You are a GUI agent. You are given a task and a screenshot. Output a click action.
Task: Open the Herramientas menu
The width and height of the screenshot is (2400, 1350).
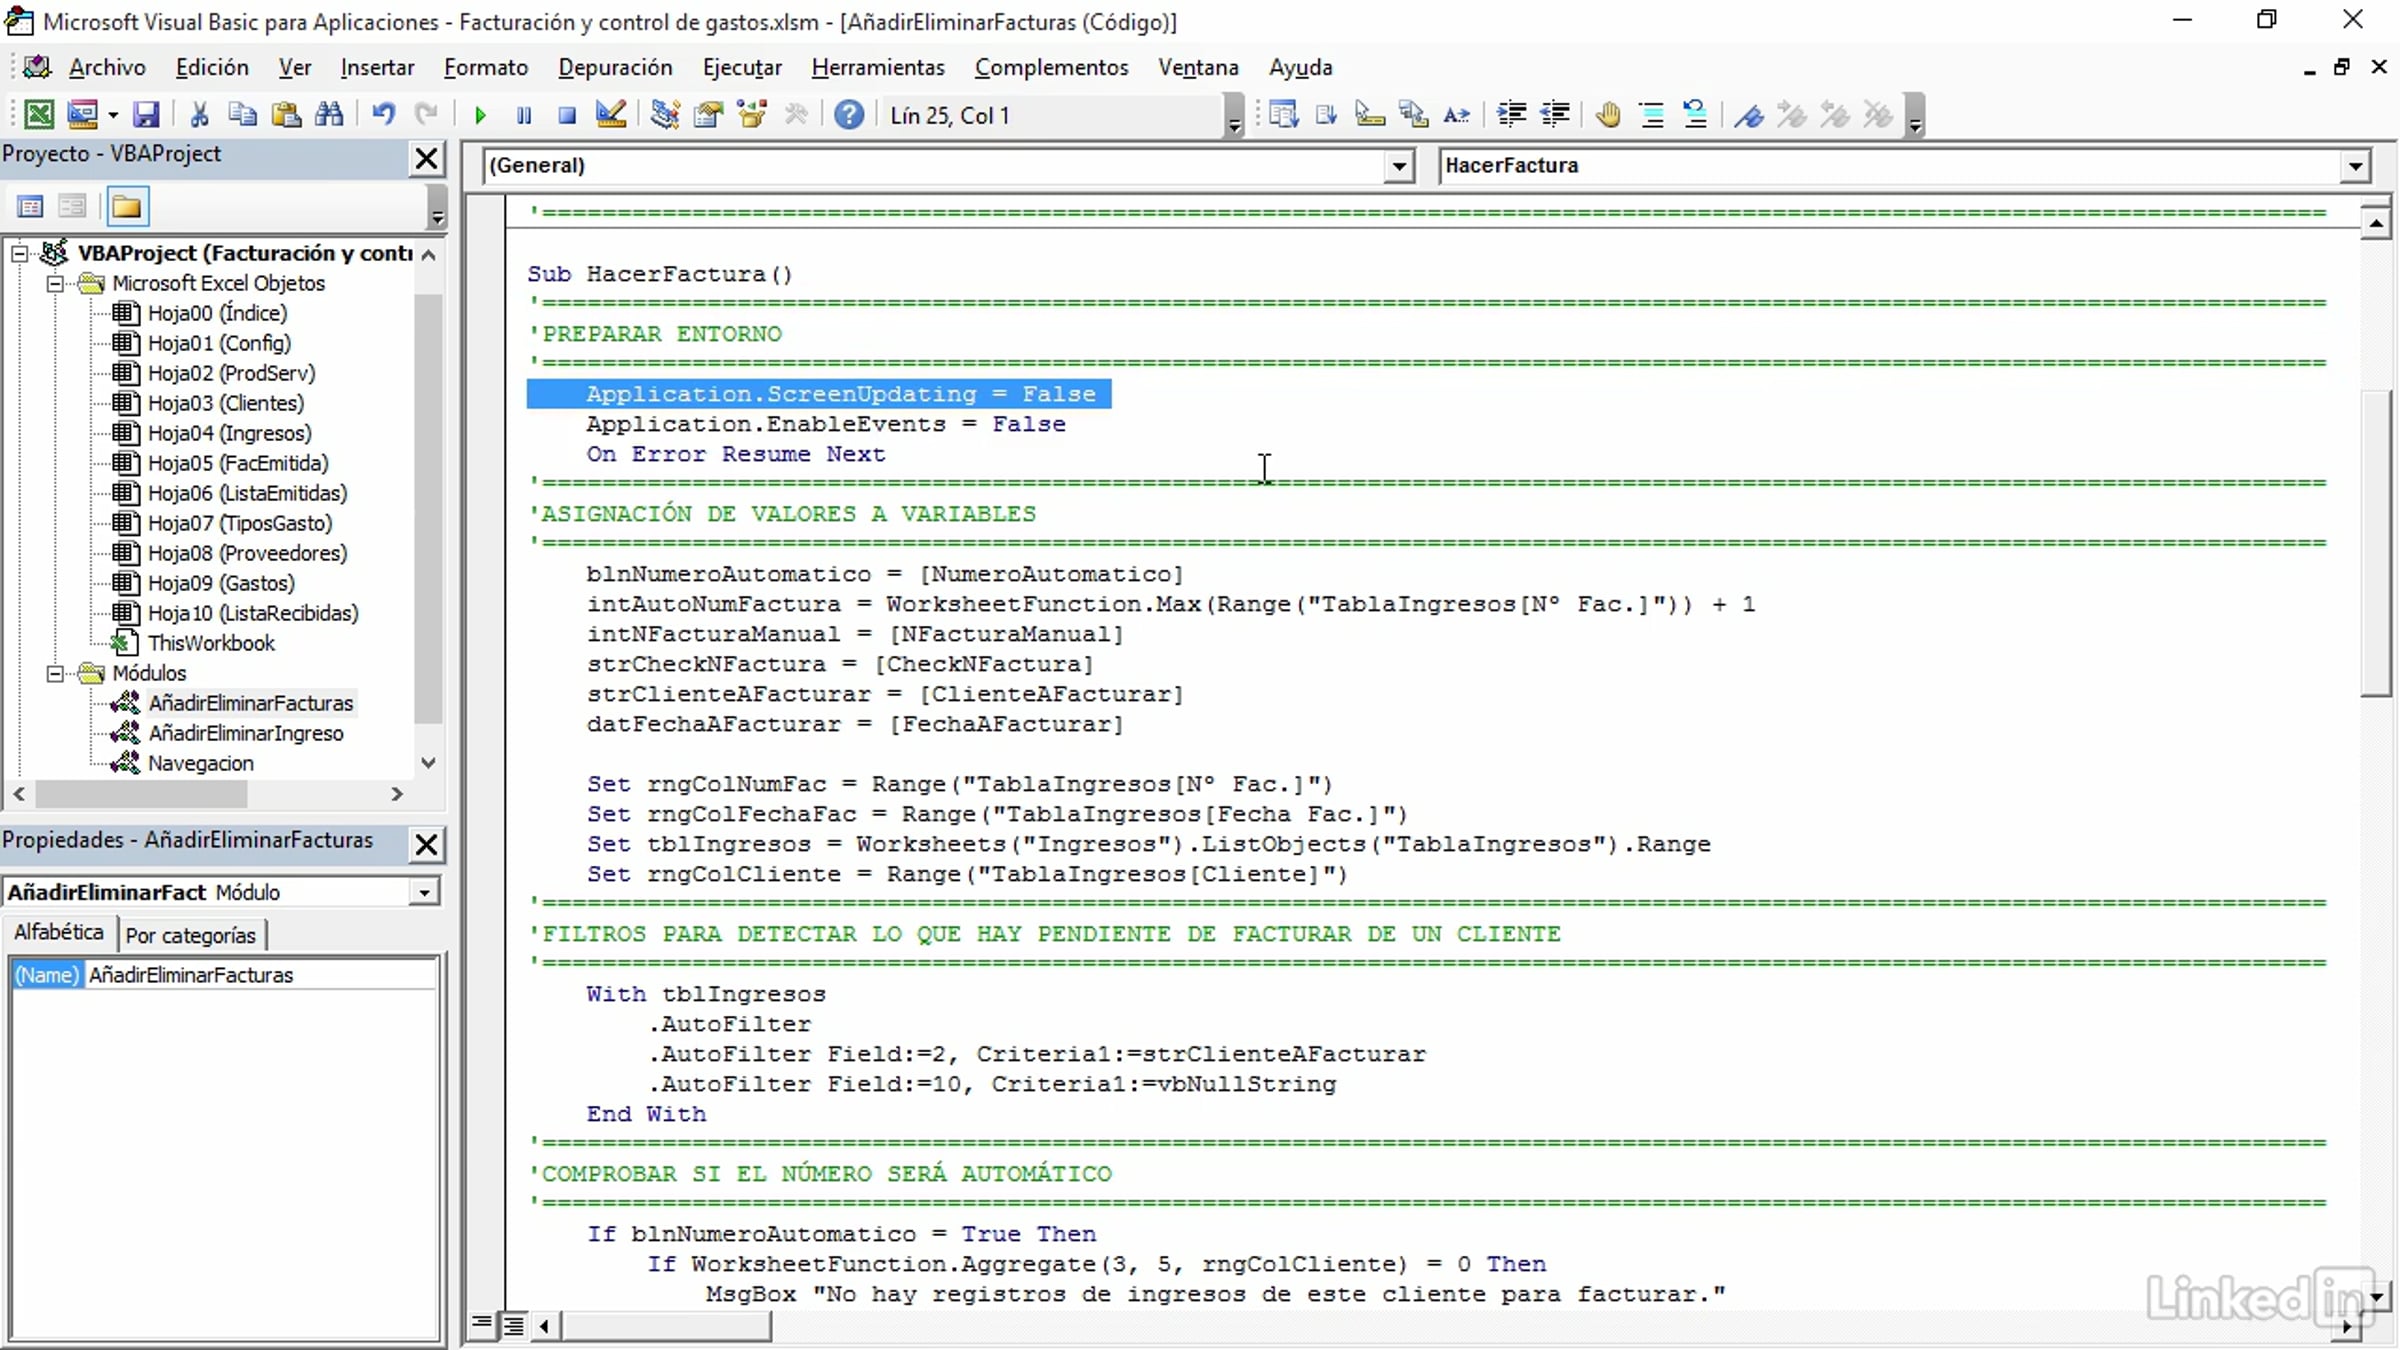pos(878,67)
